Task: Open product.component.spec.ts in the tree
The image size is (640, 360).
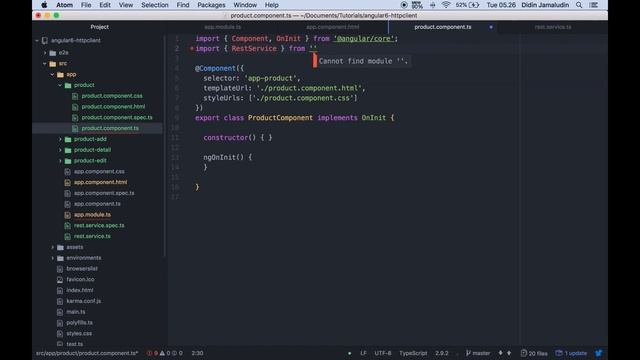Action: (117, 118)
